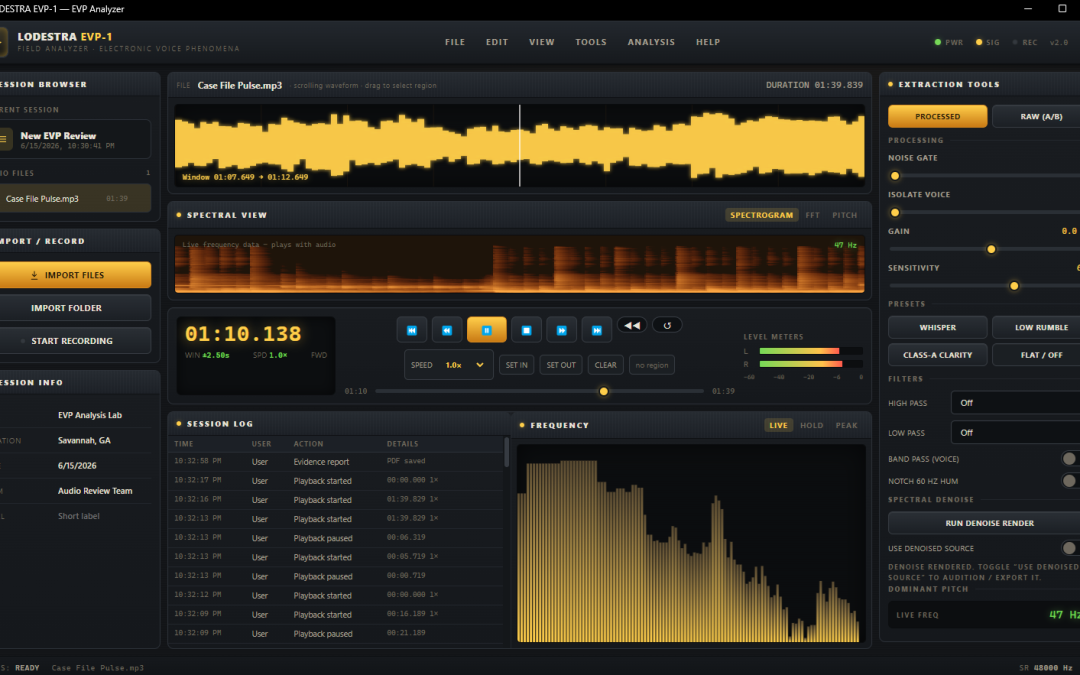This screenshot has height=675, width=1080.
Task: Open the Low Pass filter dropdown
Action: tap(1015, 433)
